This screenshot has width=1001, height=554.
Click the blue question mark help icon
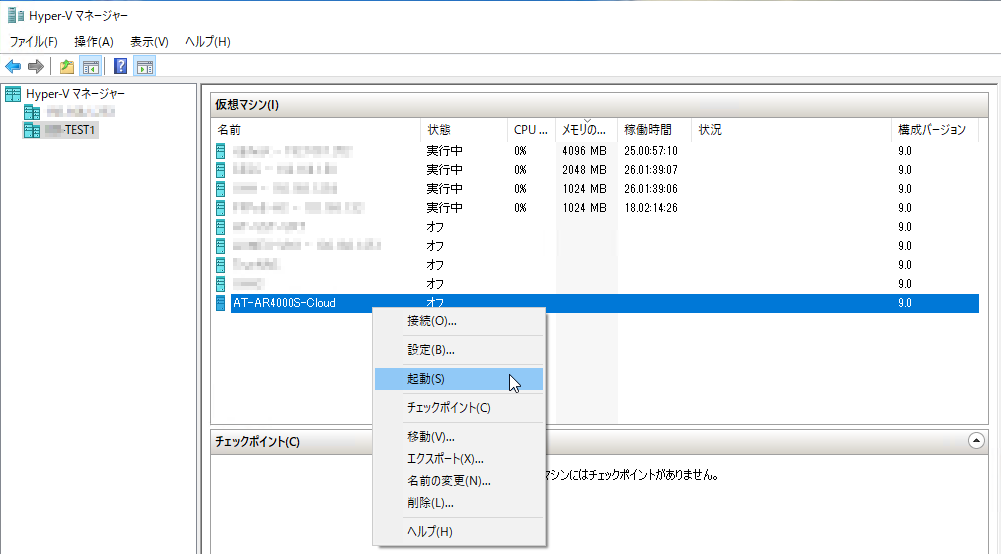pyautogui.click(x=120, y=67)
